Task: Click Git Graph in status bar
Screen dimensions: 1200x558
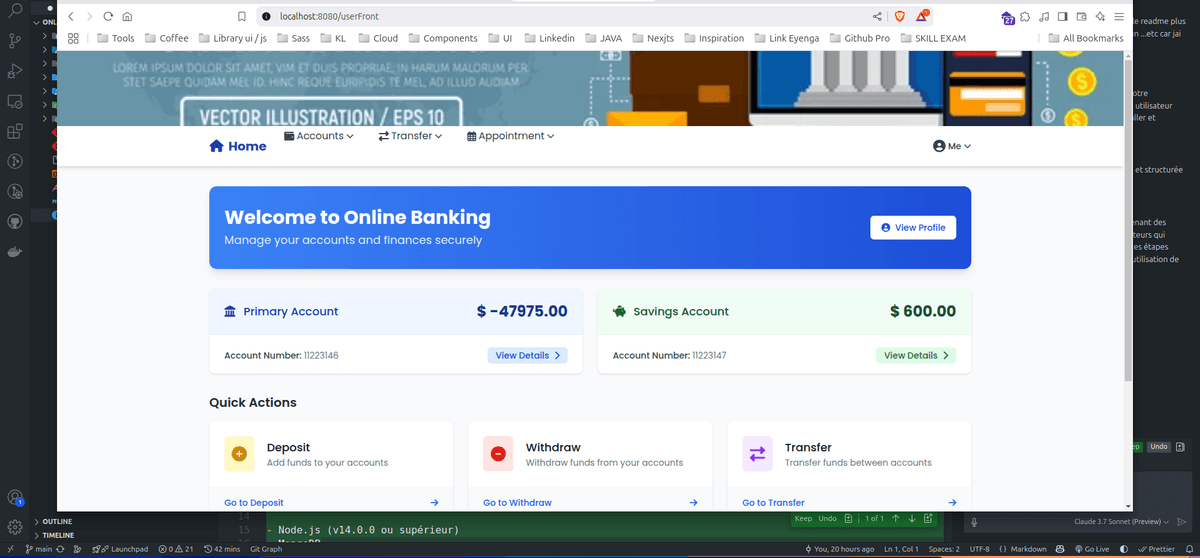Action: pyautogui.click(x=266, y=549)
